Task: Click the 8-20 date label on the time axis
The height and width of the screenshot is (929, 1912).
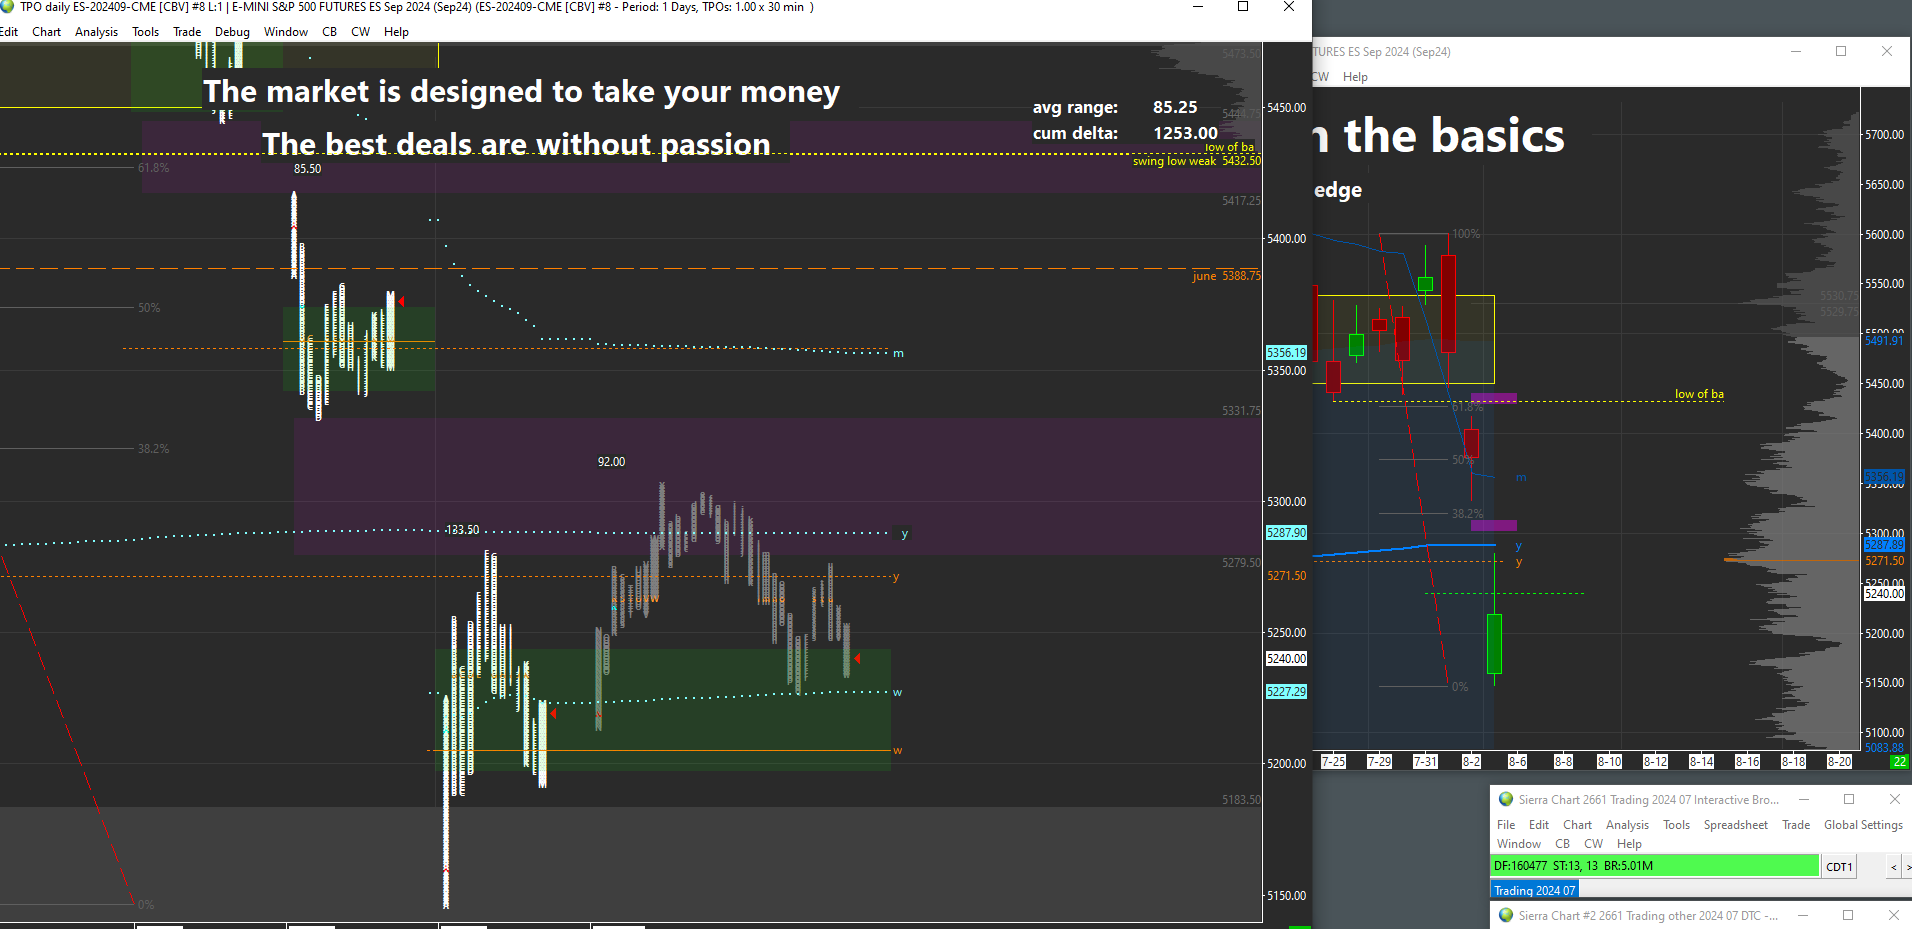Action: tap(1839, 762)
